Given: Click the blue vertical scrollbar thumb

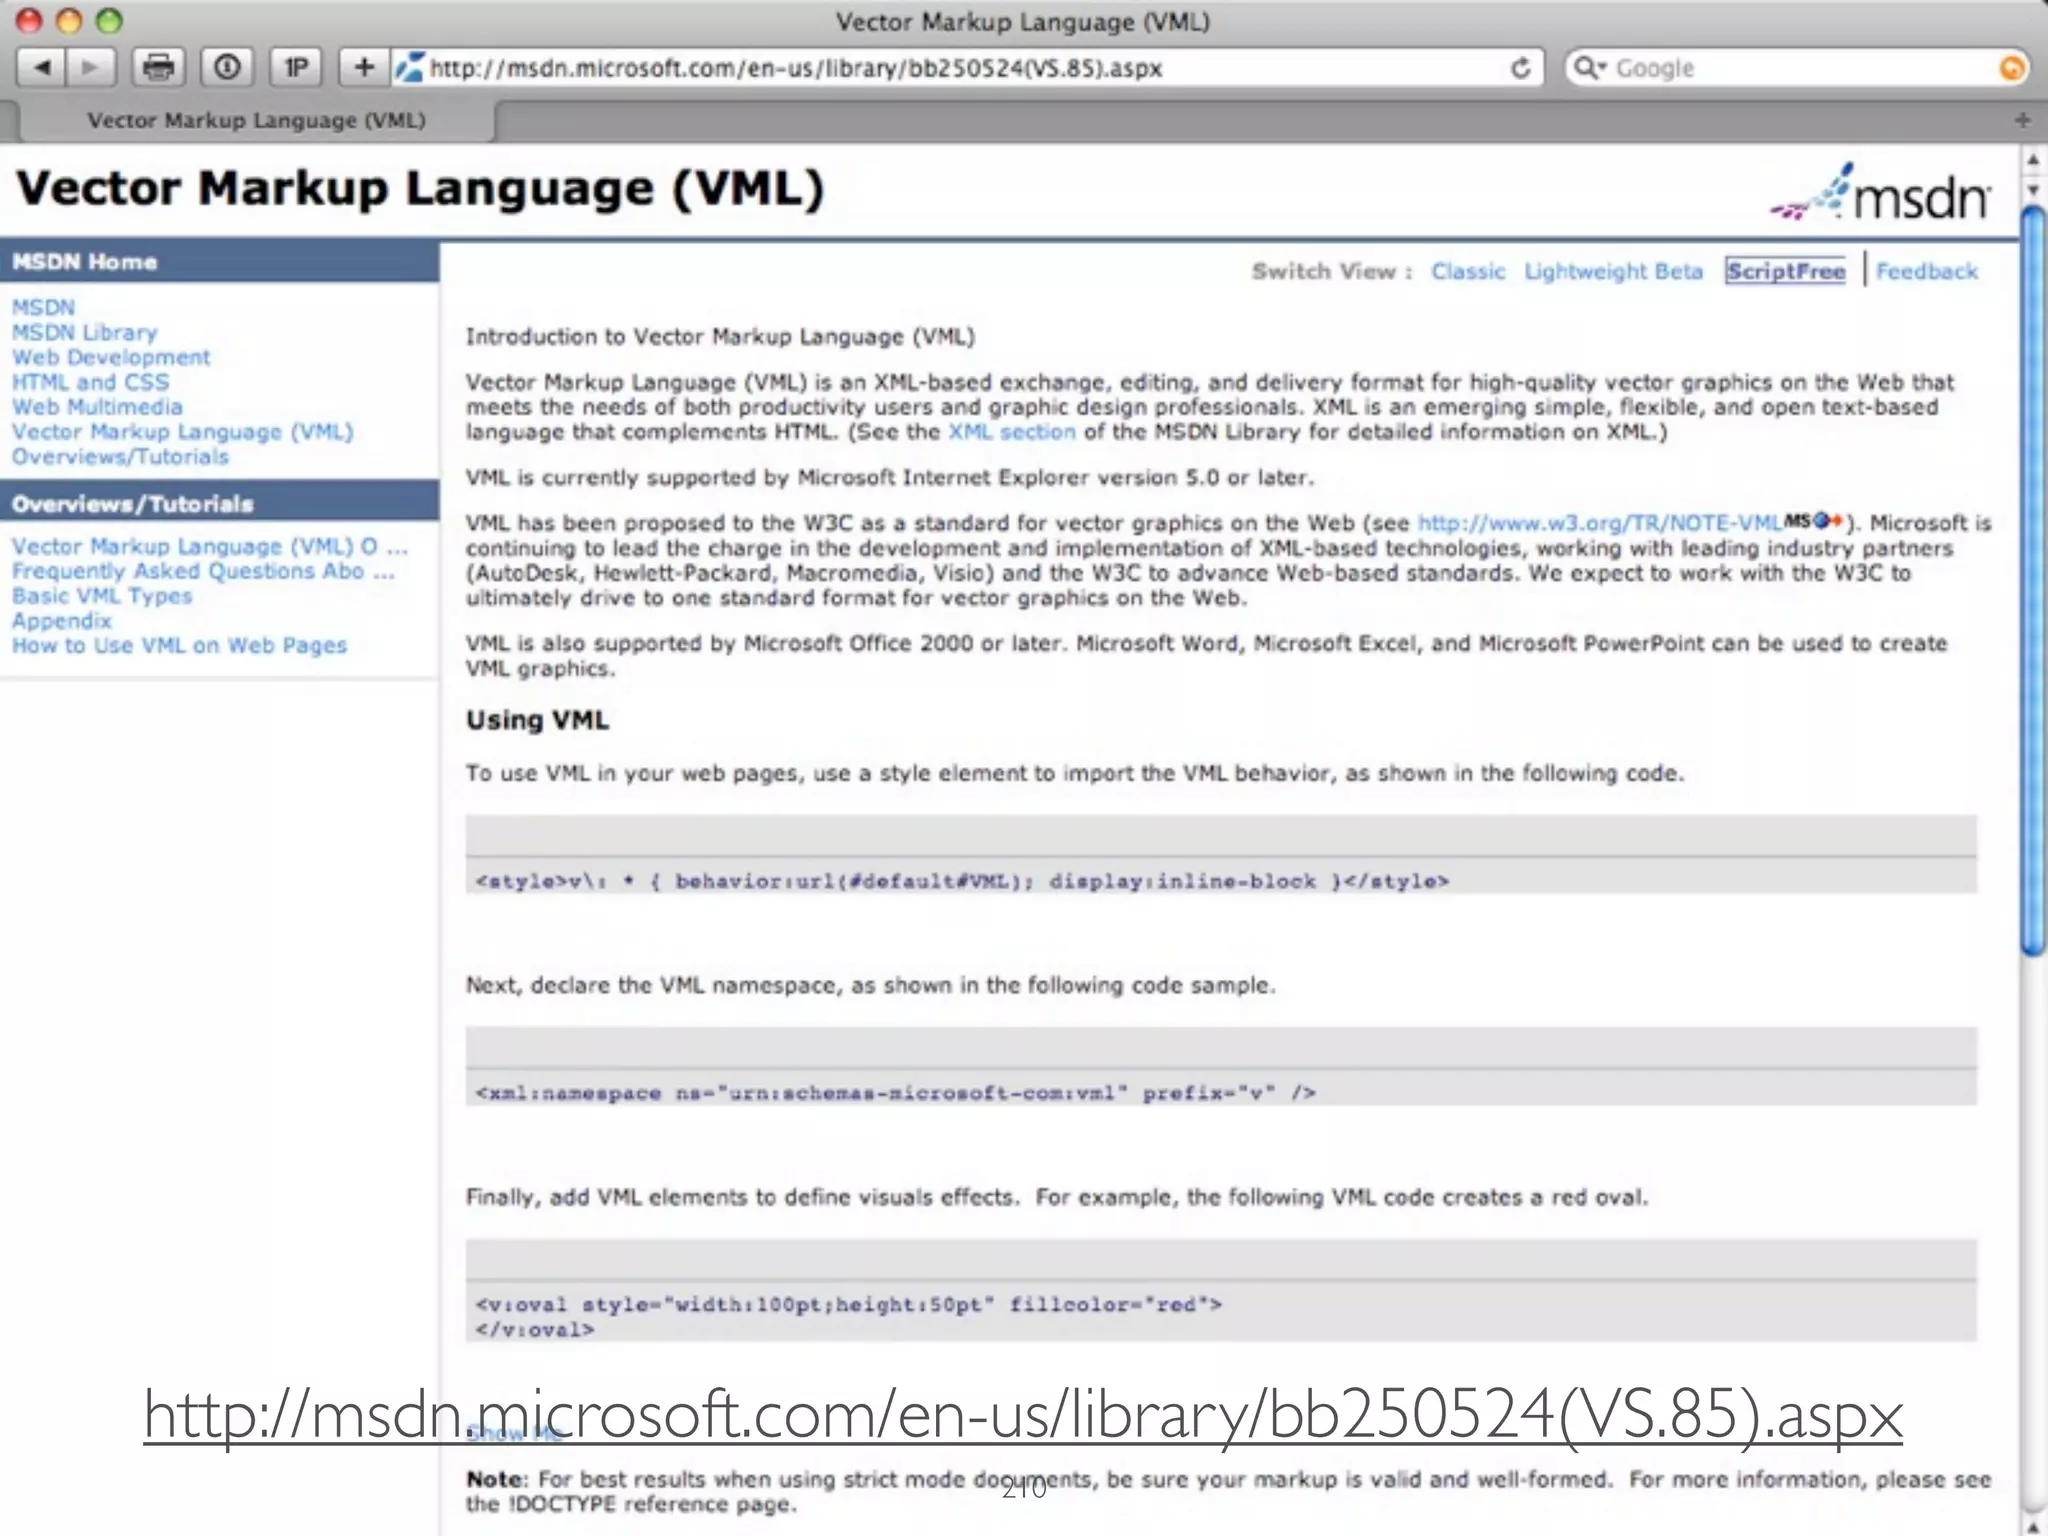Looking at the screenshot, I should pyautogui.click(x=2033, y=580).
